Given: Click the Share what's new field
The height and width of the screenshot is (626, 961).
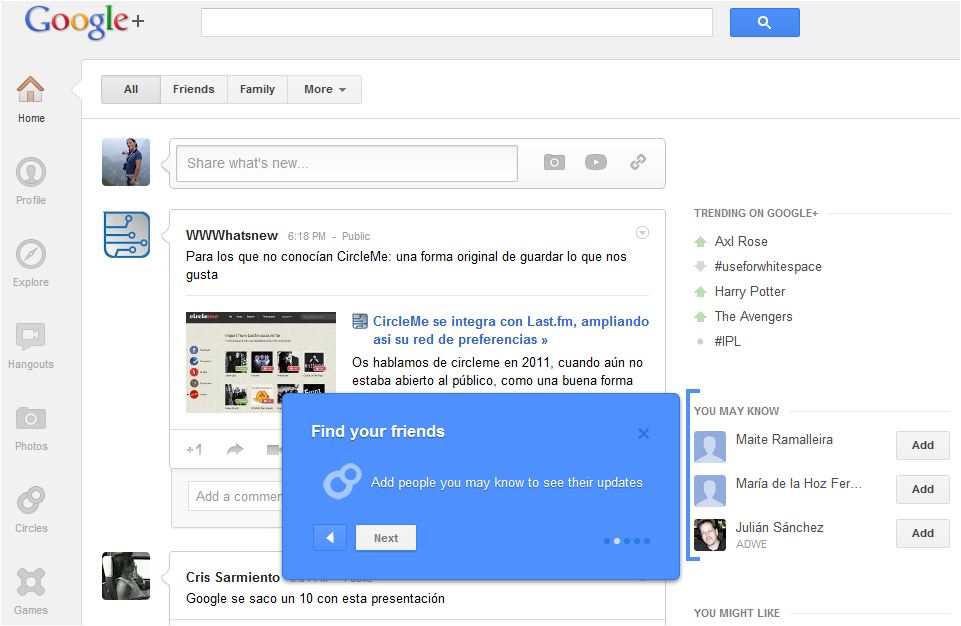Looking at the screenshot, I should click(x=346, y=163).
